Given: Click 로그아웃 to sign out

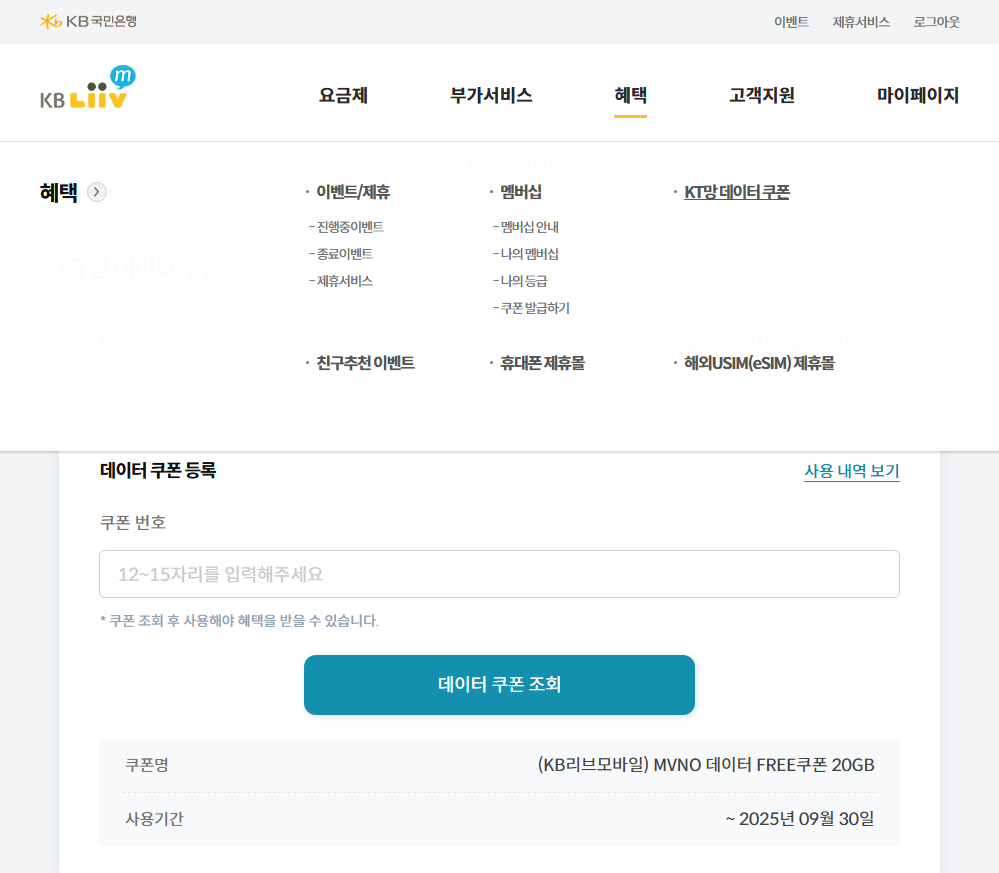Looking at the screenshot, I should [x=936, y=22].
